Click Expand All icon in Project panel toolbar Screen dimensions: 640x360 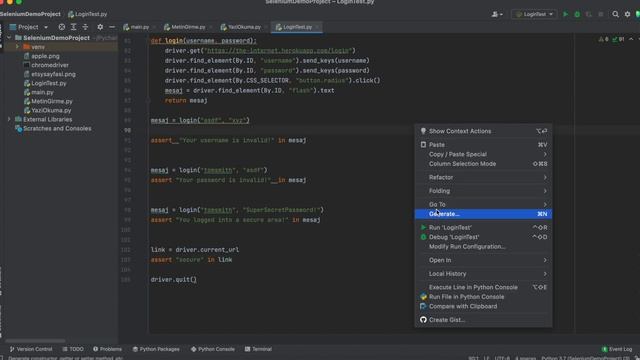click(x=73, y=27)
